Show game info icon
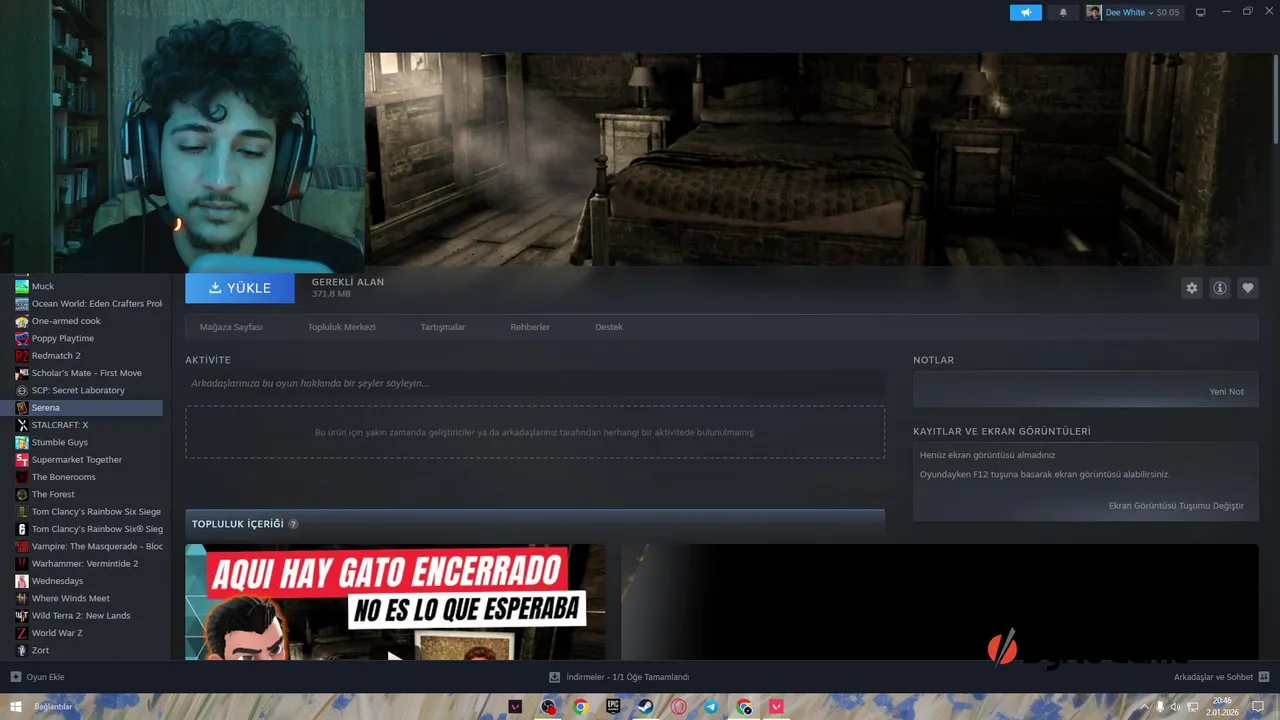The width and height of the screenshot is (1280, 720). click(x=1220, y=288)
